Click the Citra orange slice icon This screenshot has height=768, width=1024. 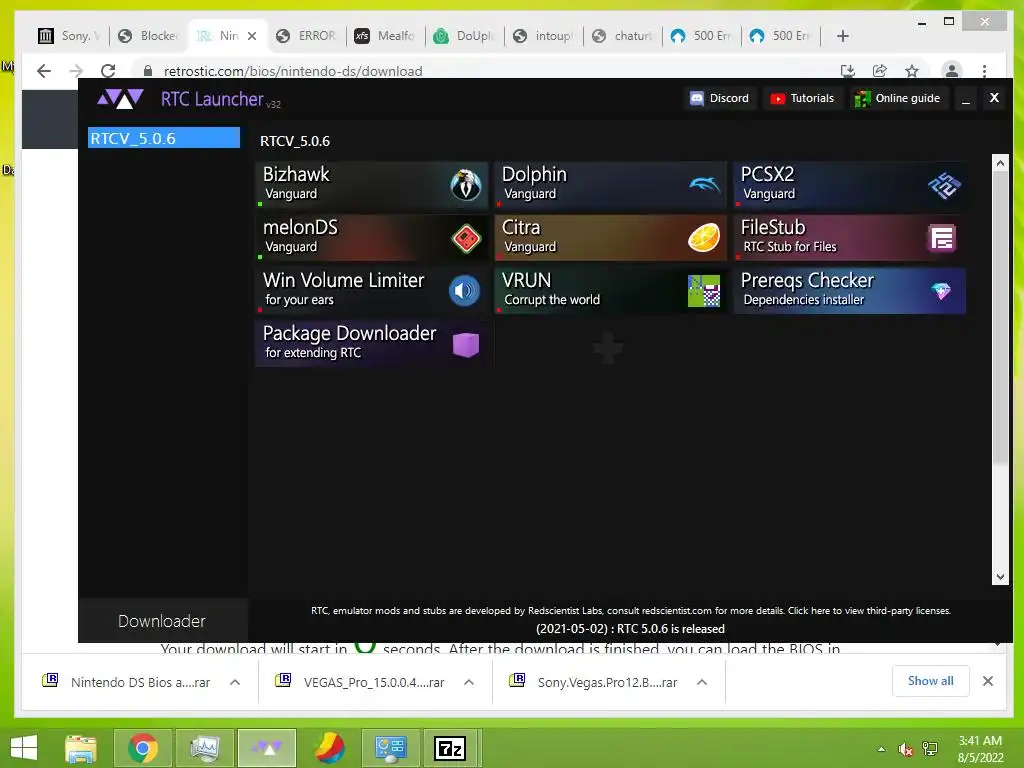(704, 238)
